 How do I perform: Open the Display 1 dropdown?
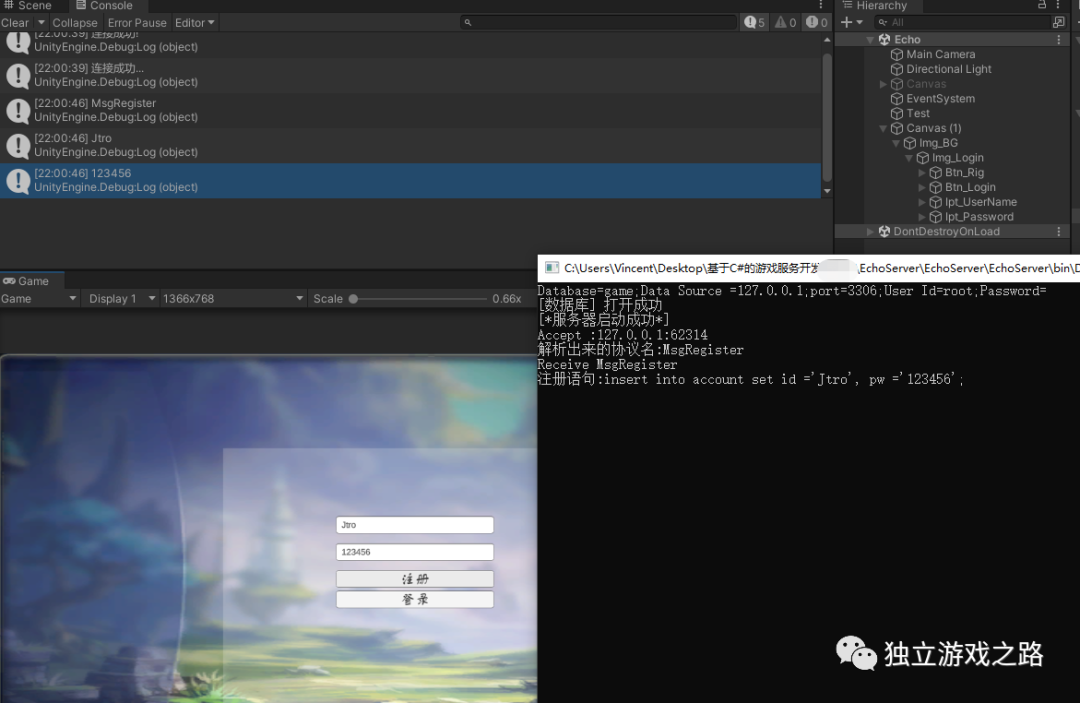pos(121,299)
